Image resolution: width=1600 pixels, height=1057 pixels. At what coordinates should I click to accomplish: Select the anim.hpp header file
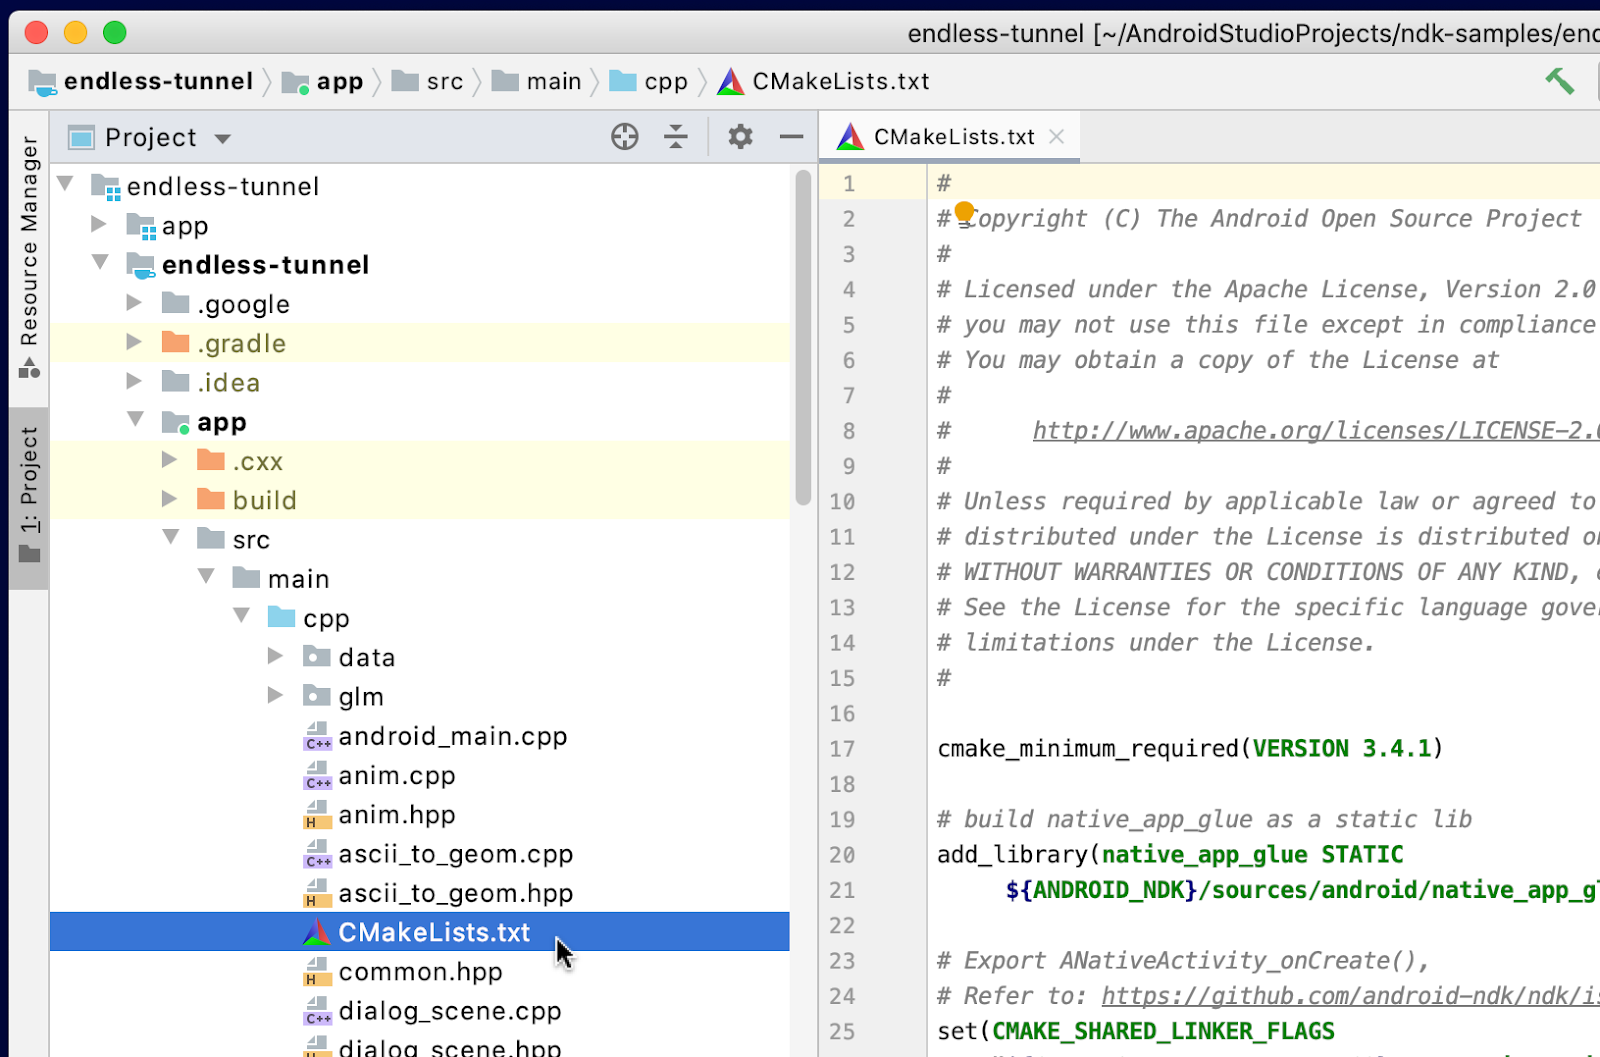click(396, 815)
